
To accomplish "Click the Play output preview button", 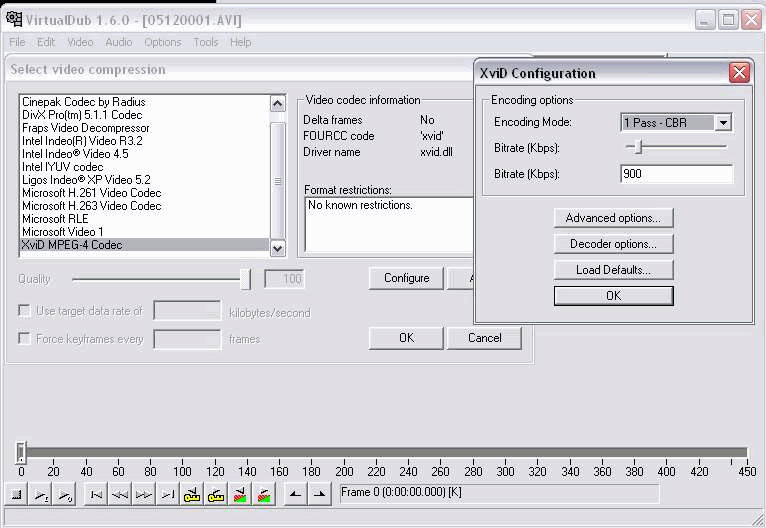I will tap(64, 495).
